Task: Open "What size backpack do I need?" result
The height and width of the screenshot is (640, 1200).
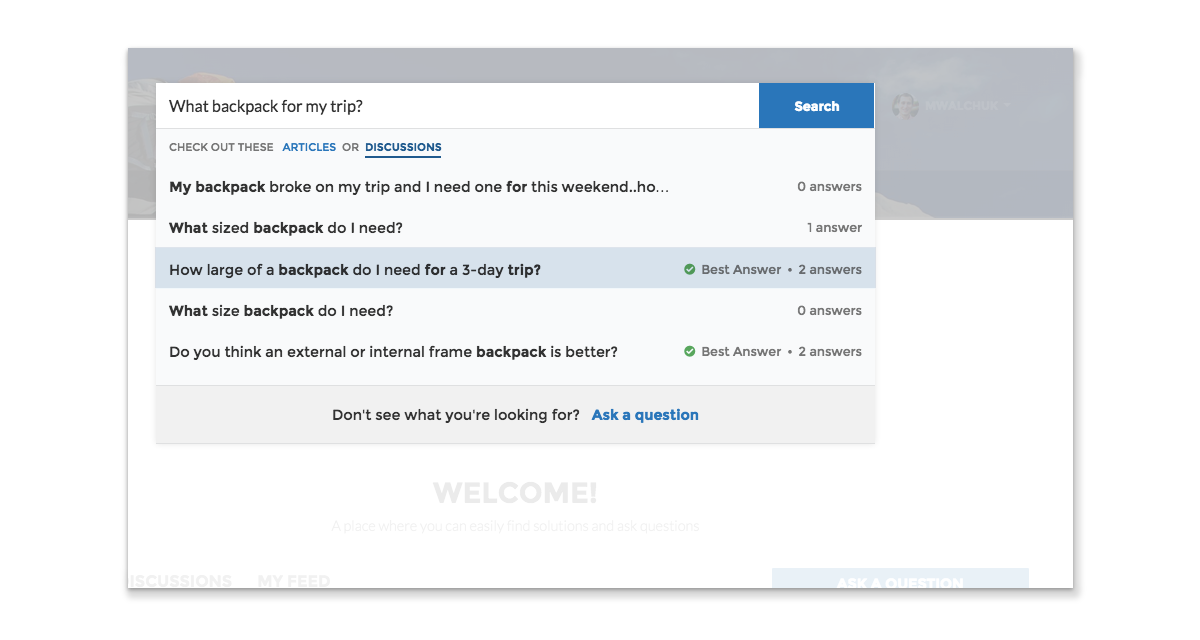Action: click(281, 311)
